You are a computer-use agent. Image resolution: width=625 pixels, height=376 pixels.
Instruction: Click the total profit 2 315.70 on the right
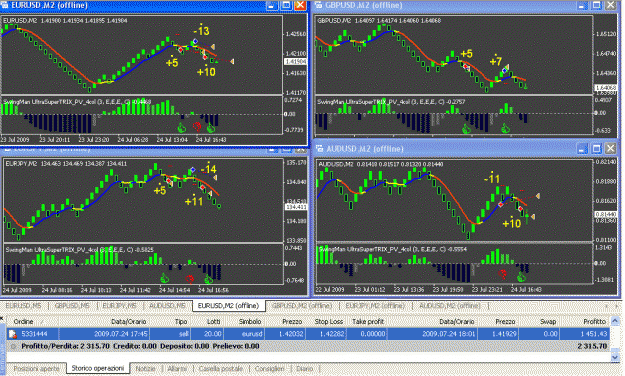click(x=592, y=346)
